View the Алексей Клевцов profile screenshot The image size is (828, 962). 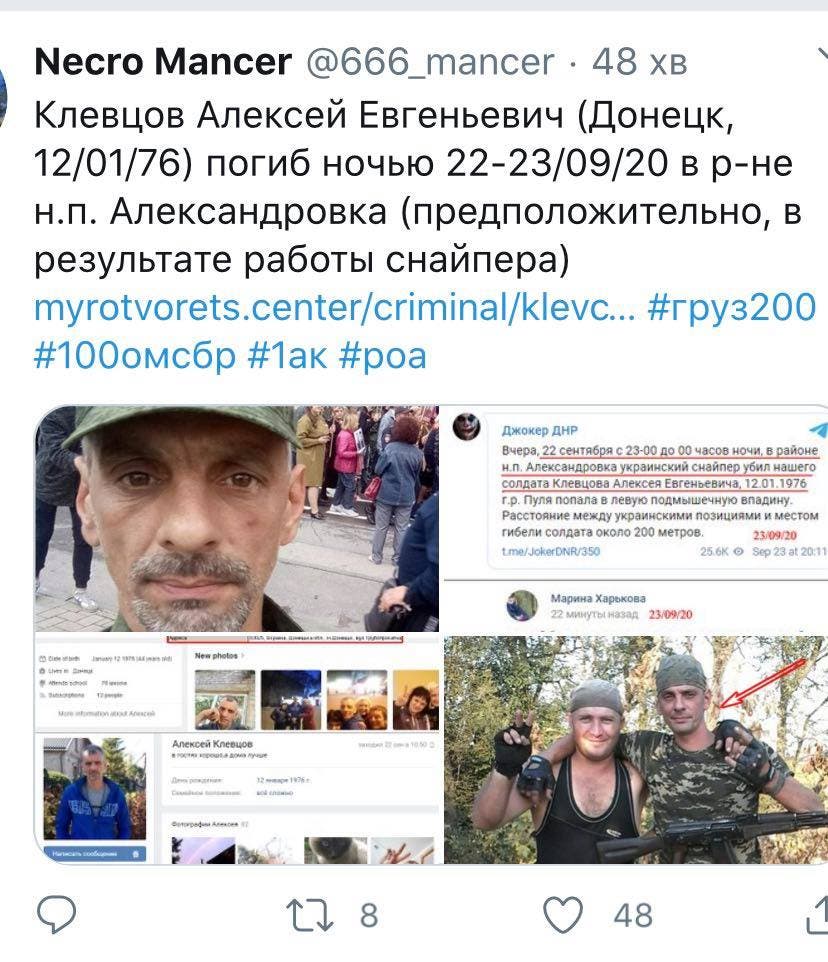pos(237,750)
